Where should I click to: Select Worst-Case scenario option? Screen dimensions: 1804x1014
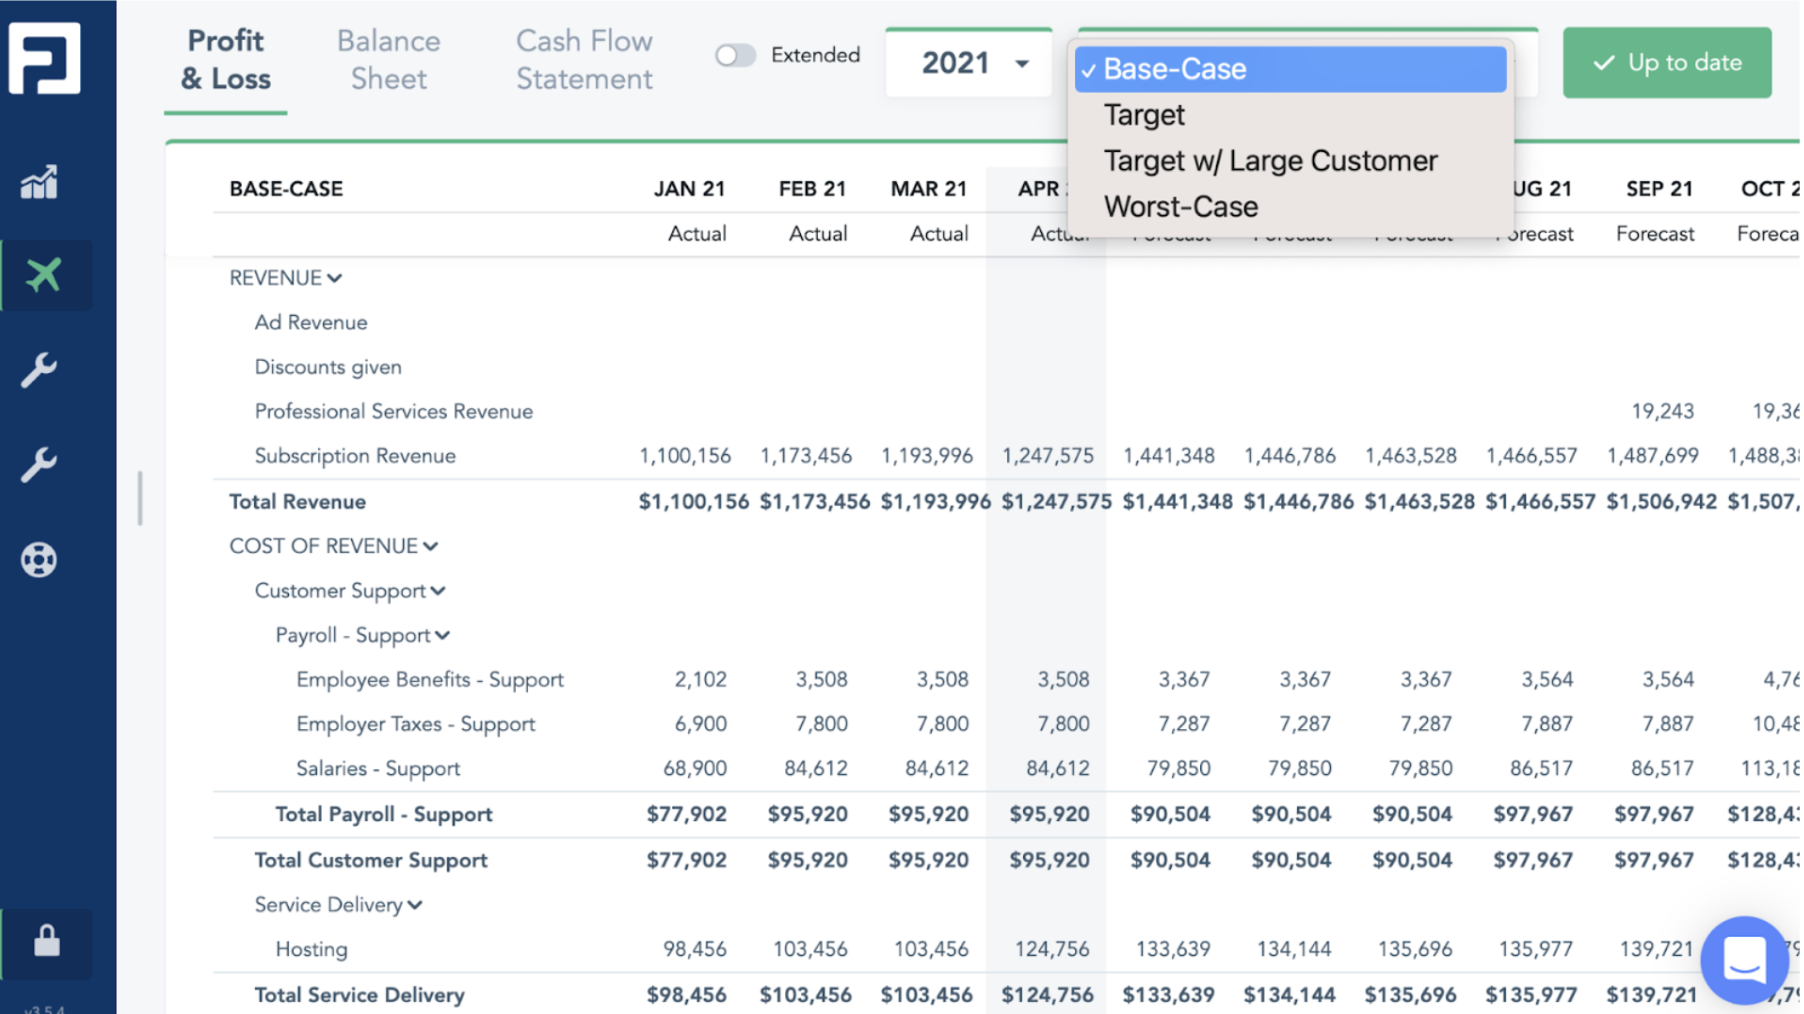[1180, 207]
